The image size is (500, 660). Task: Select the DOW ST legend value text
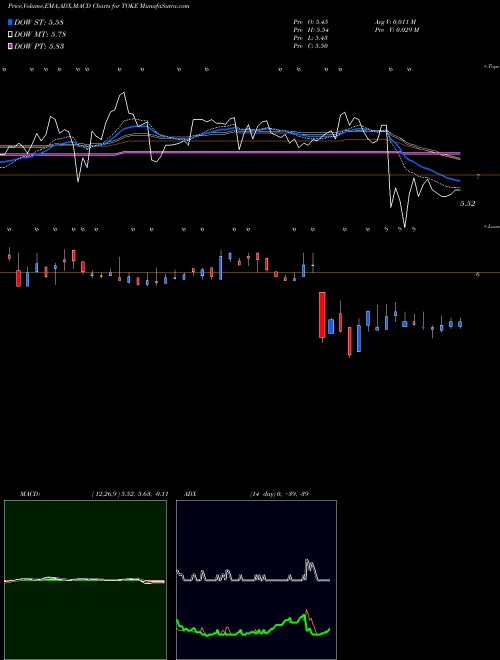tap(39, 22)
